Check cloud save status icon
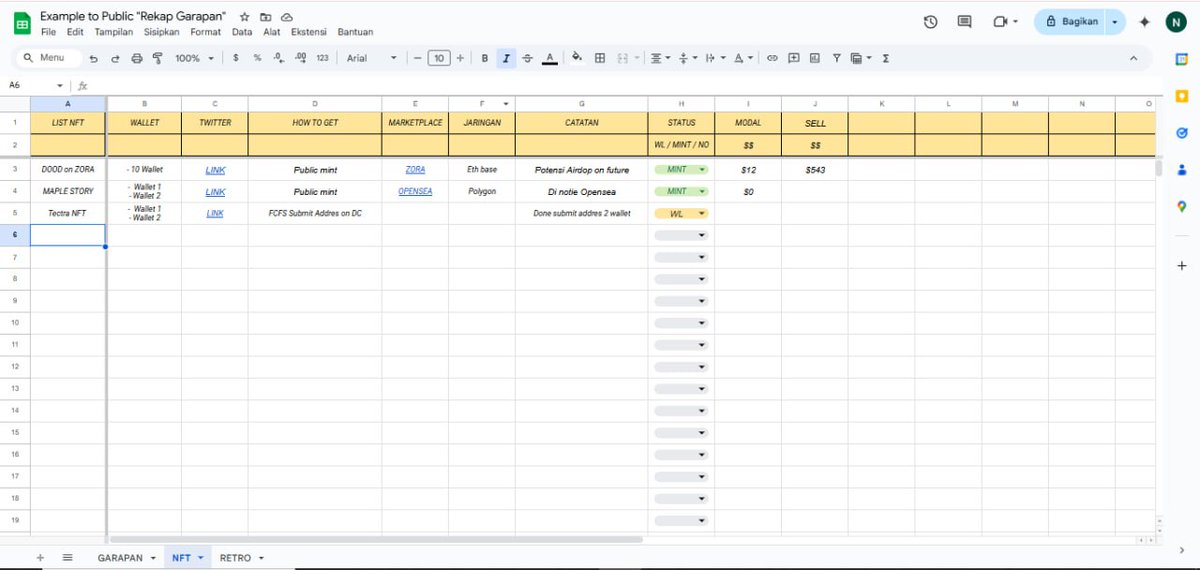The image size is (1200, 570). tap(287, 18)
